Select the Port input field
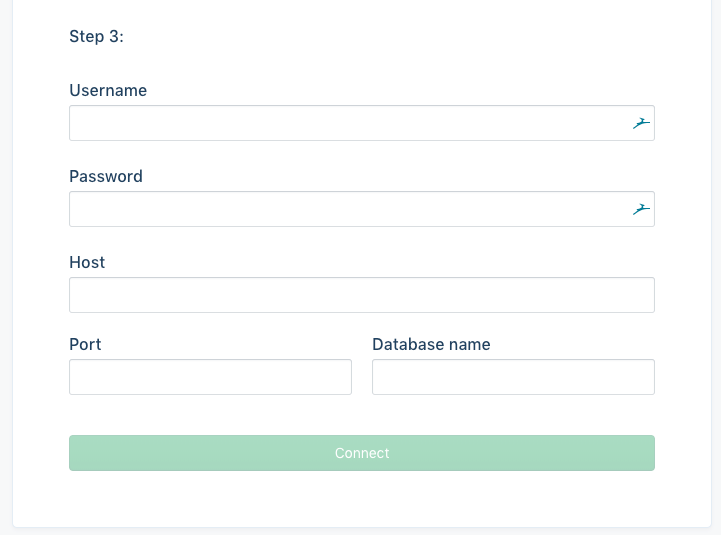Viewport: 721px width, 535px height. 210,377
